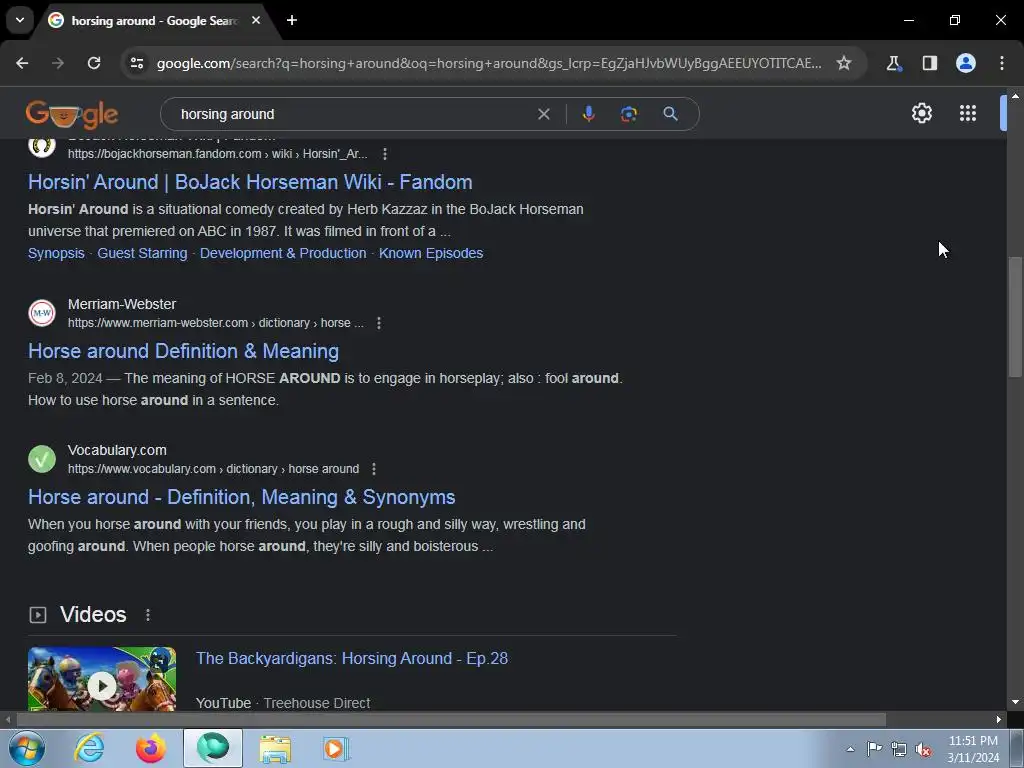
Task: Select the horsing around Google Search tab
Action: tap(154, 21)
